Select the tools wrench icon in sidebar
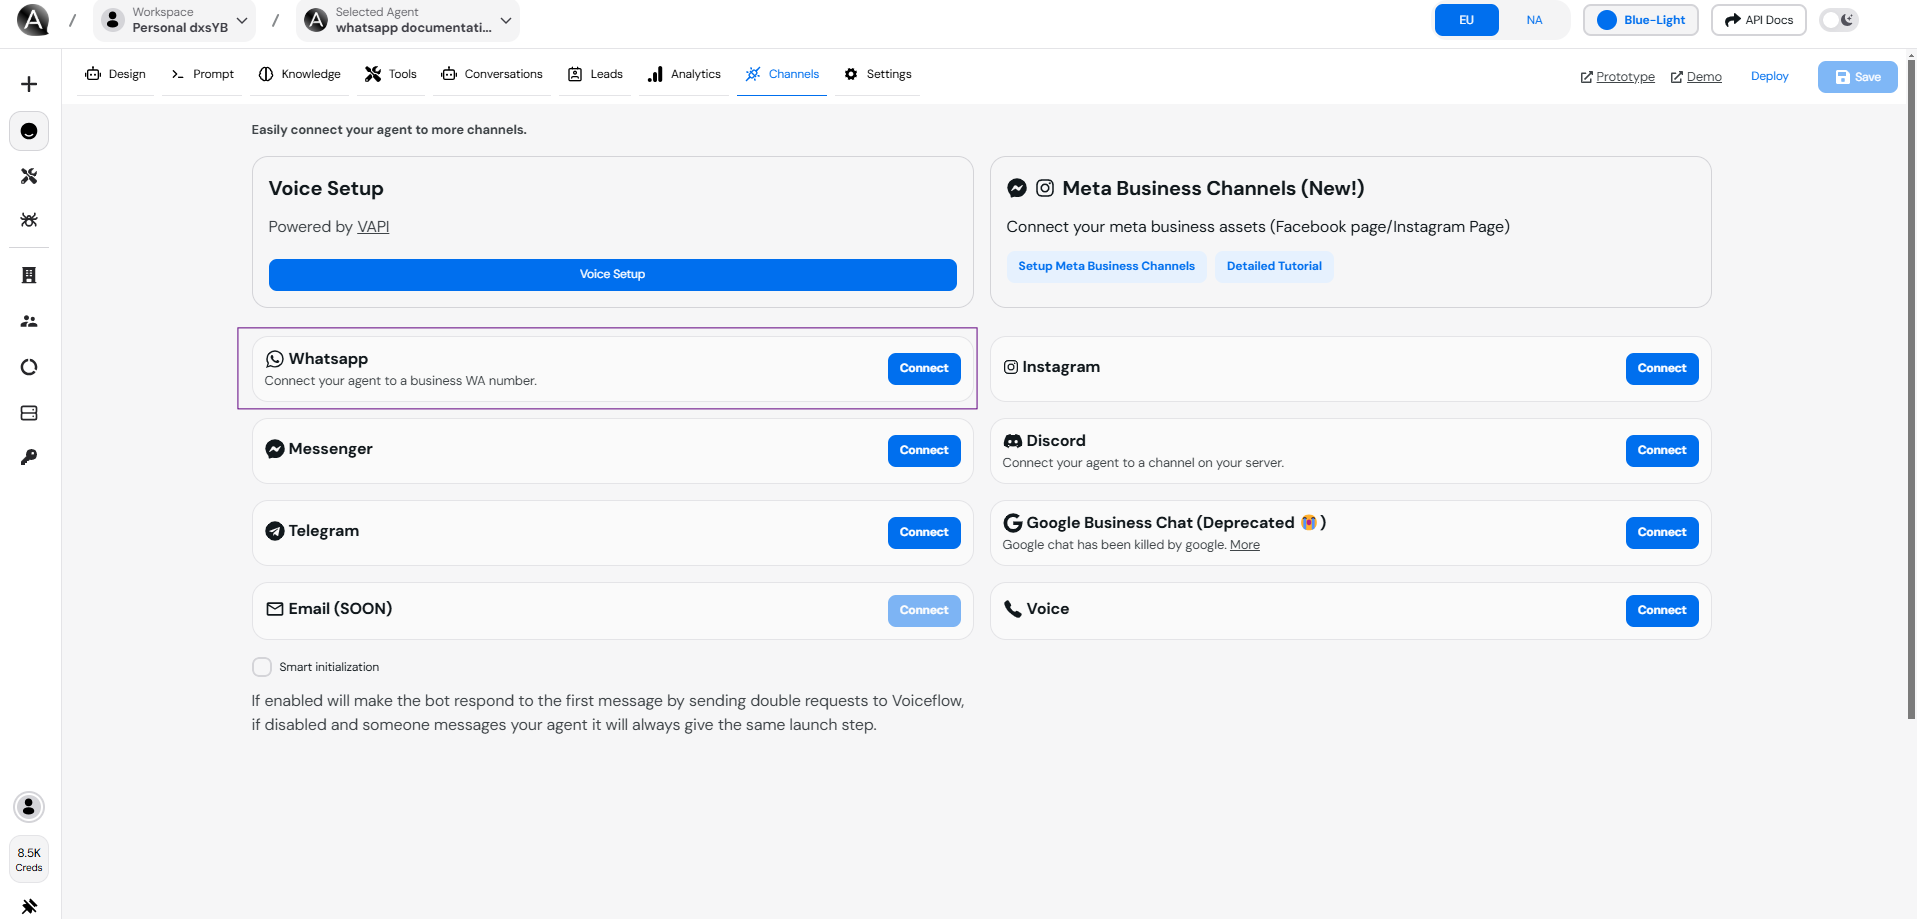This screenshot has width=1917, height=919. pyautogui.click(x=28, y=176)
